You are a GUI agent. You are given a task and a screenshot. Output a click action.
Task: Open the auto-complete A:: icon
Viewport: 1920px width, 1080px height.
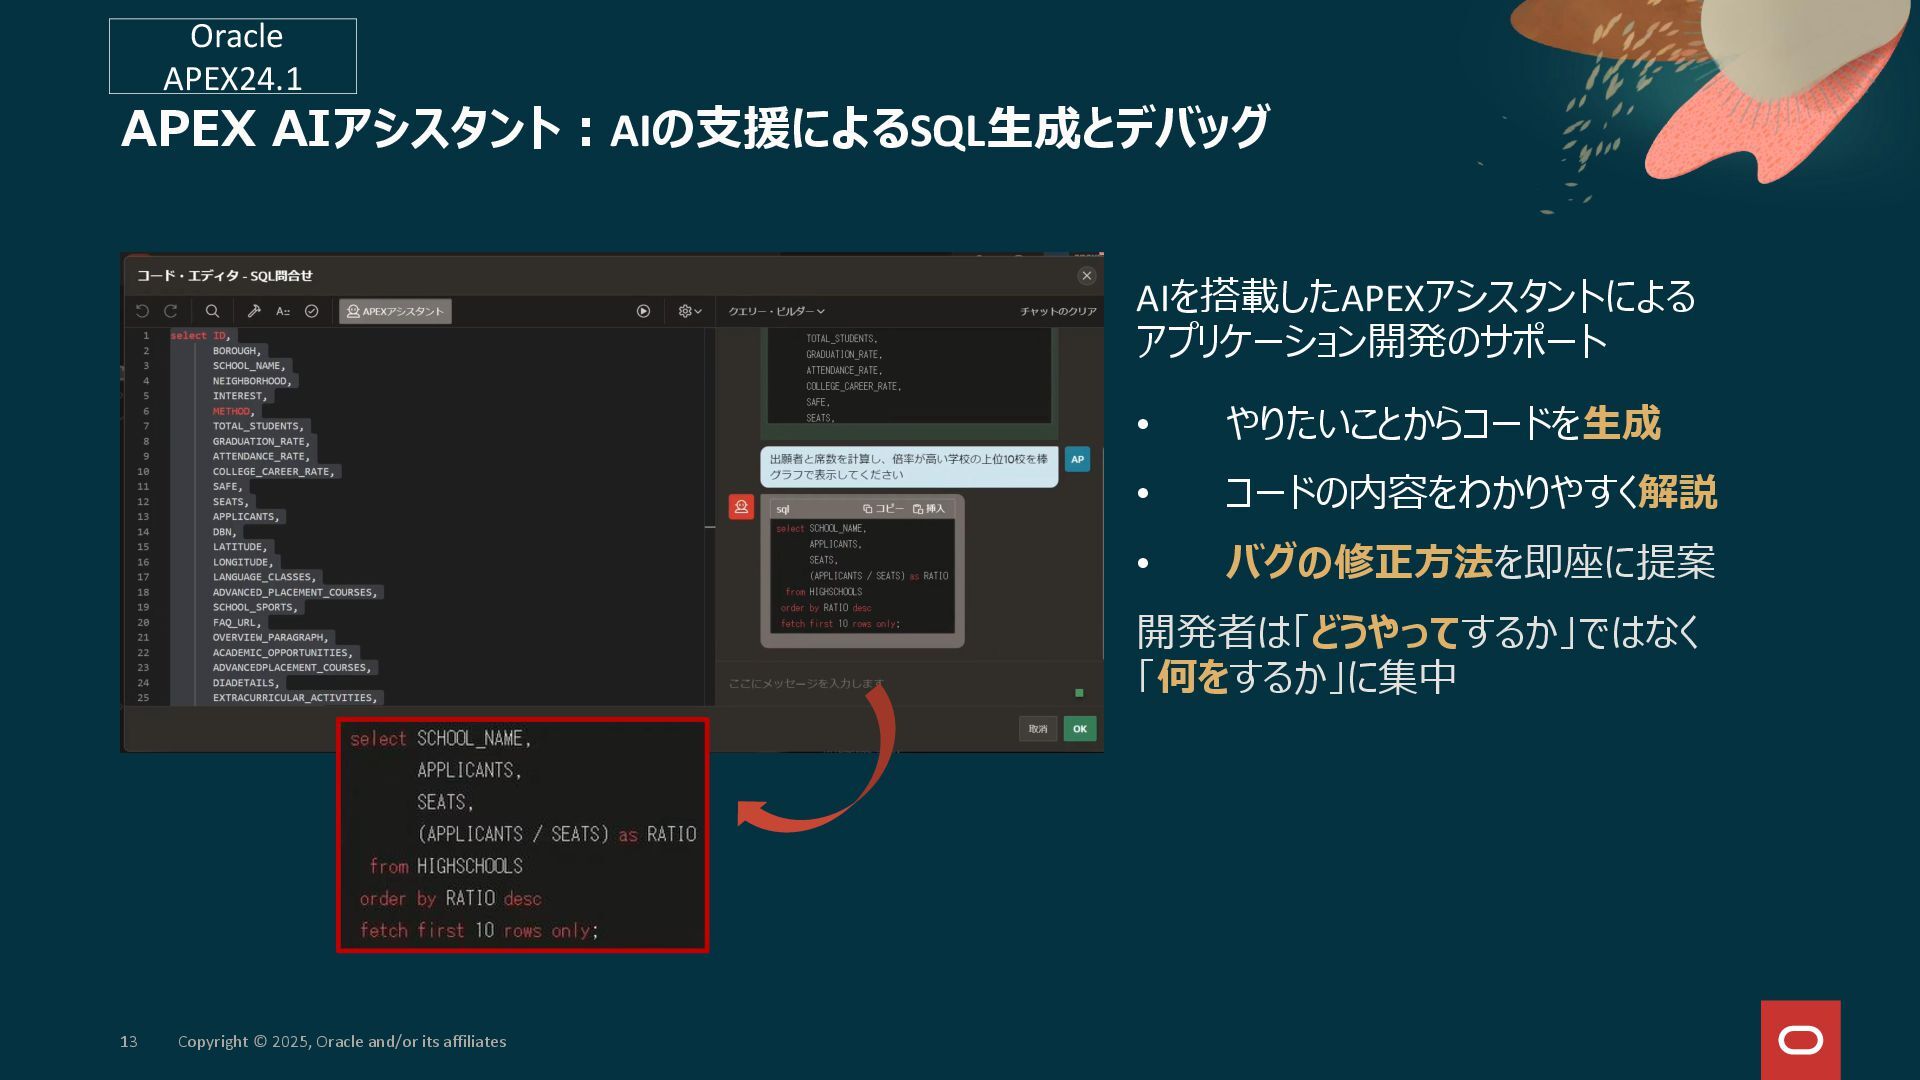pos(283,311)
